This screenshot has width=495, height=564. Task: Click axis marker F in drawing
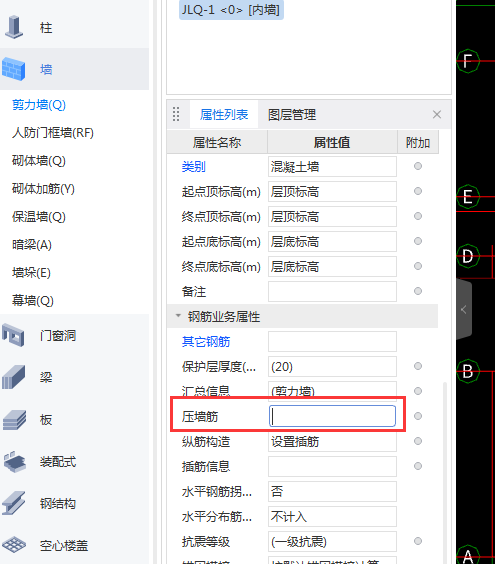pyautogui.click(x=468, y=61)
